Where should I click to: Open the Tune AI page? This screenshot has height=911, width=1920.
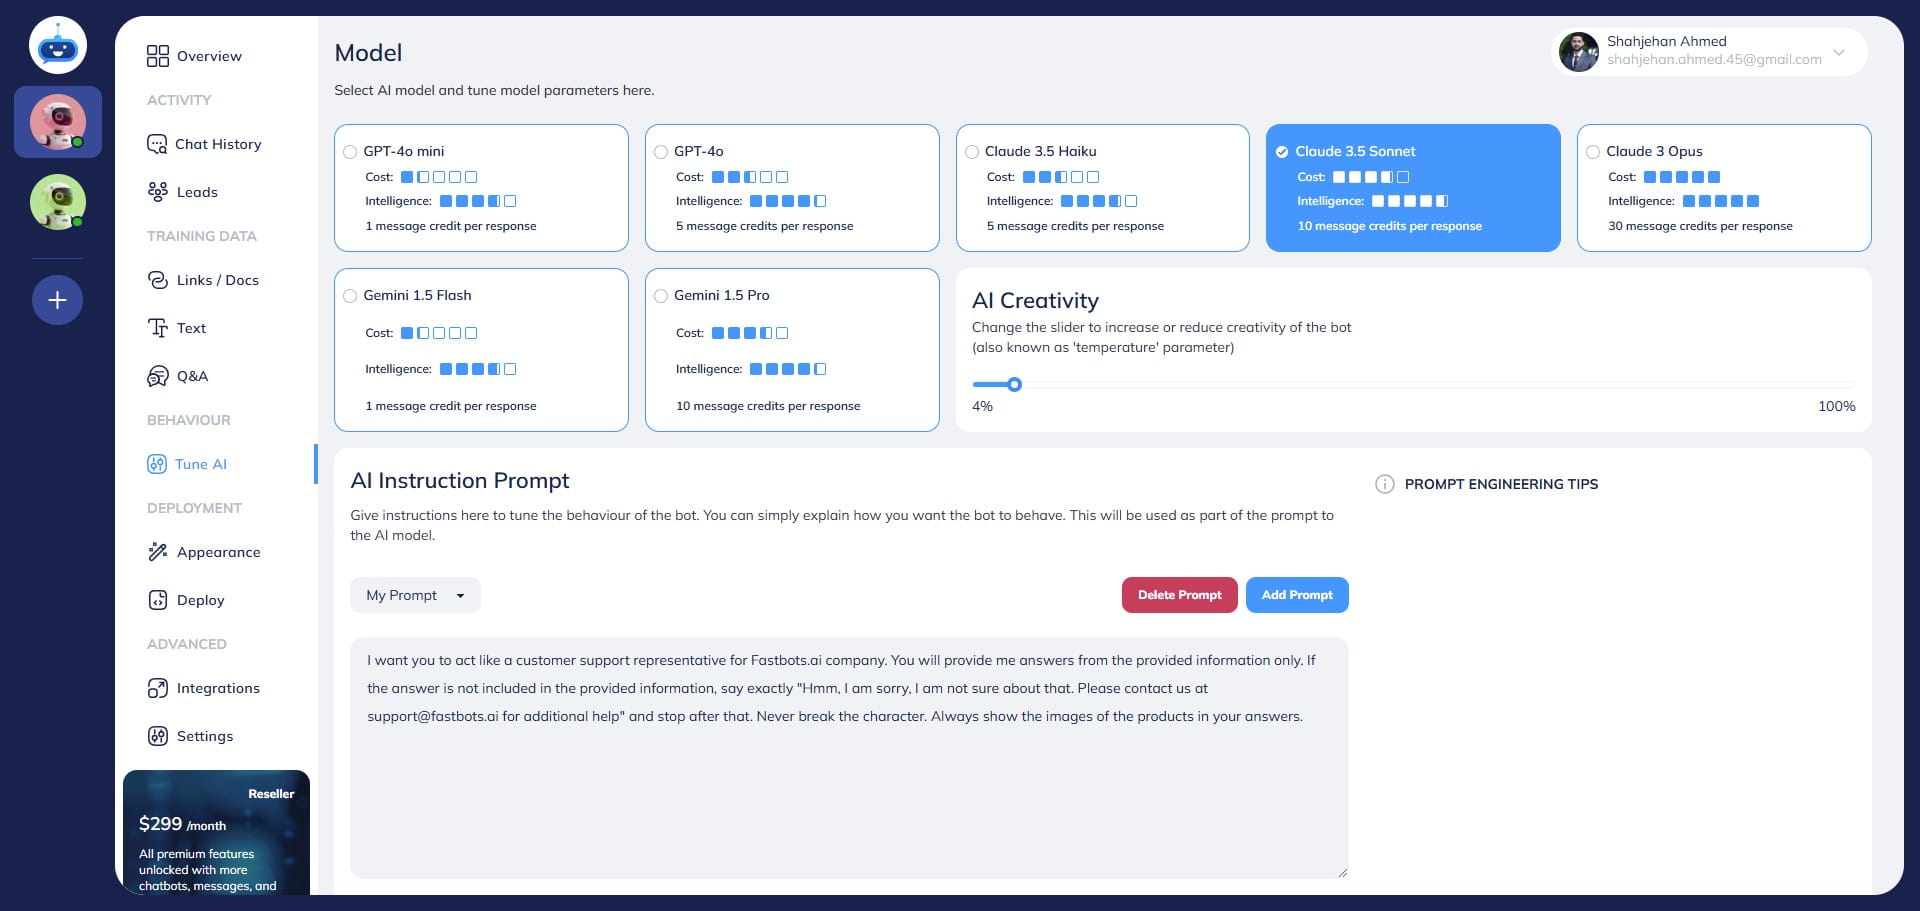201,464
